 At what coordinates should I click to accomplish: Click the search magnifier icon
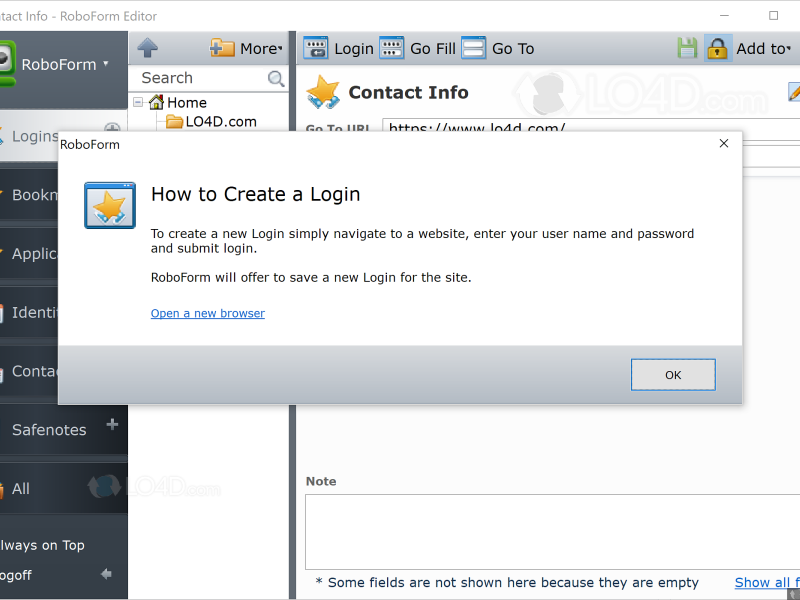pyautogui.click(x=276, y=78)
